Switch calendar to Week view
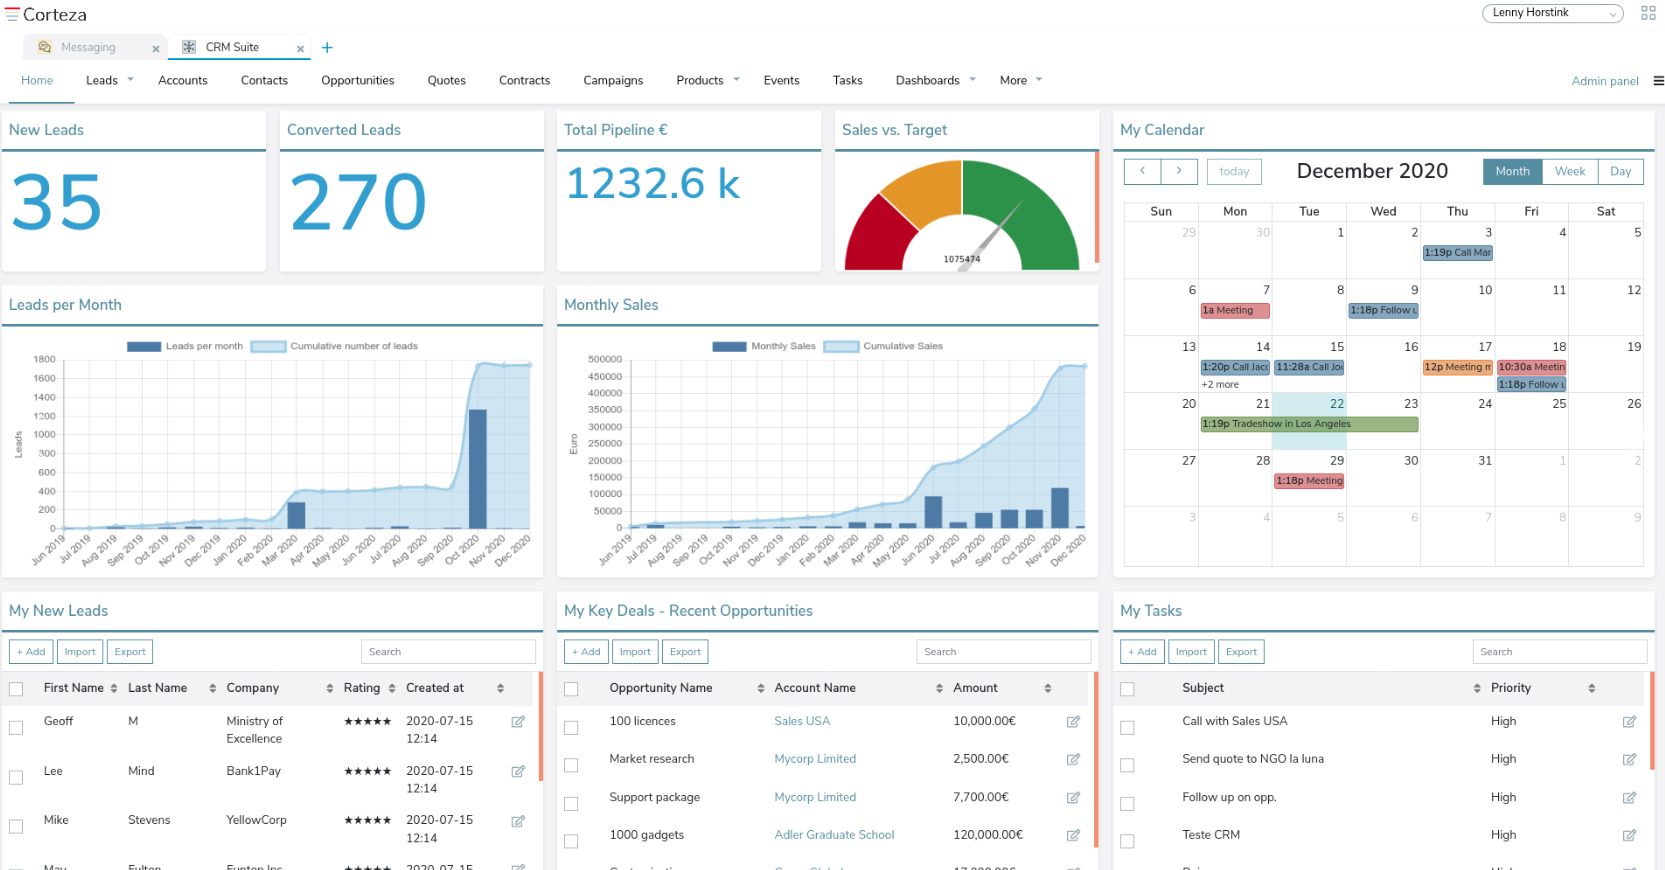Screen dimensions: 1665x870 [1569, 172]
